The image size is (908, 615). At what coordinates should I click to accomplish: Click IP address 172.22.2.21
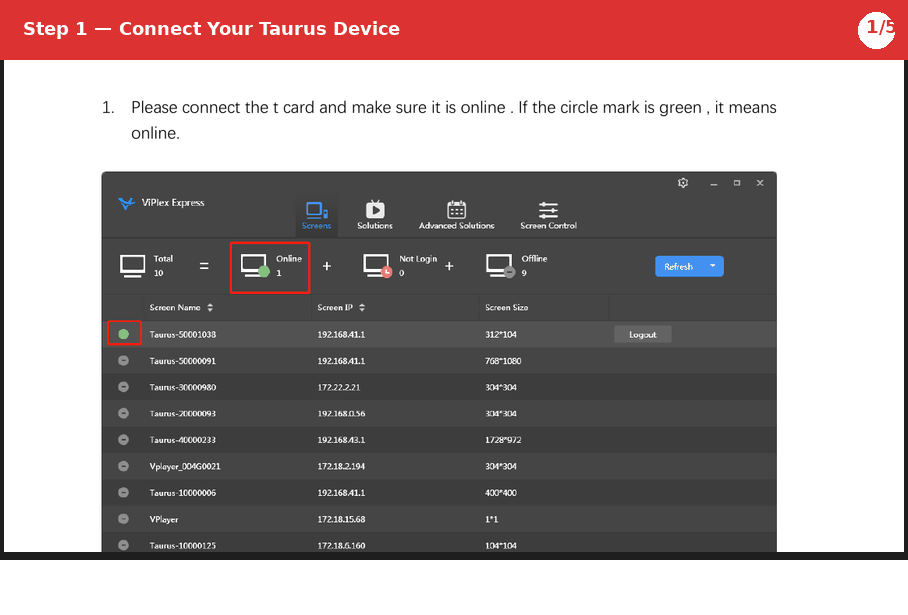(x=339, y=387)
